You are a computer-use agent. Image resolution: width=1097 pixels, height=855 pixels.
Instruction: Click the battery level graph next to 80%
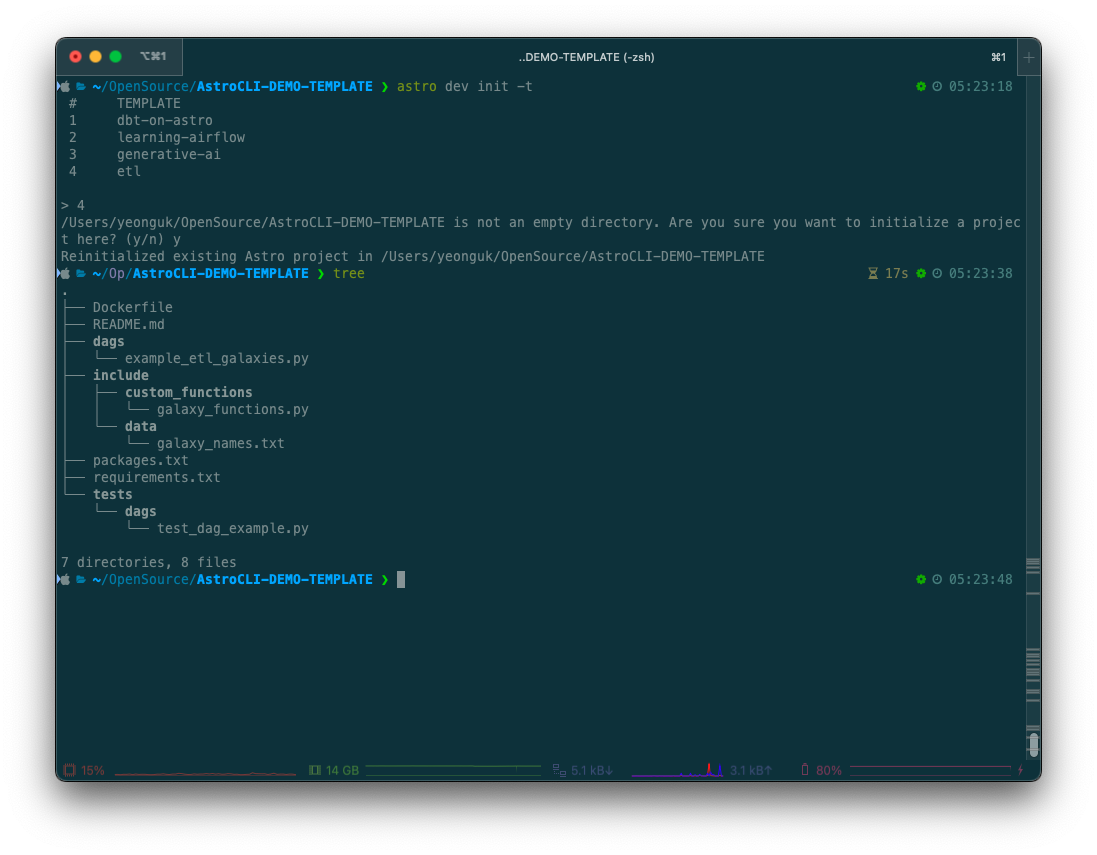pyautogui.click(x=930, y=769)
